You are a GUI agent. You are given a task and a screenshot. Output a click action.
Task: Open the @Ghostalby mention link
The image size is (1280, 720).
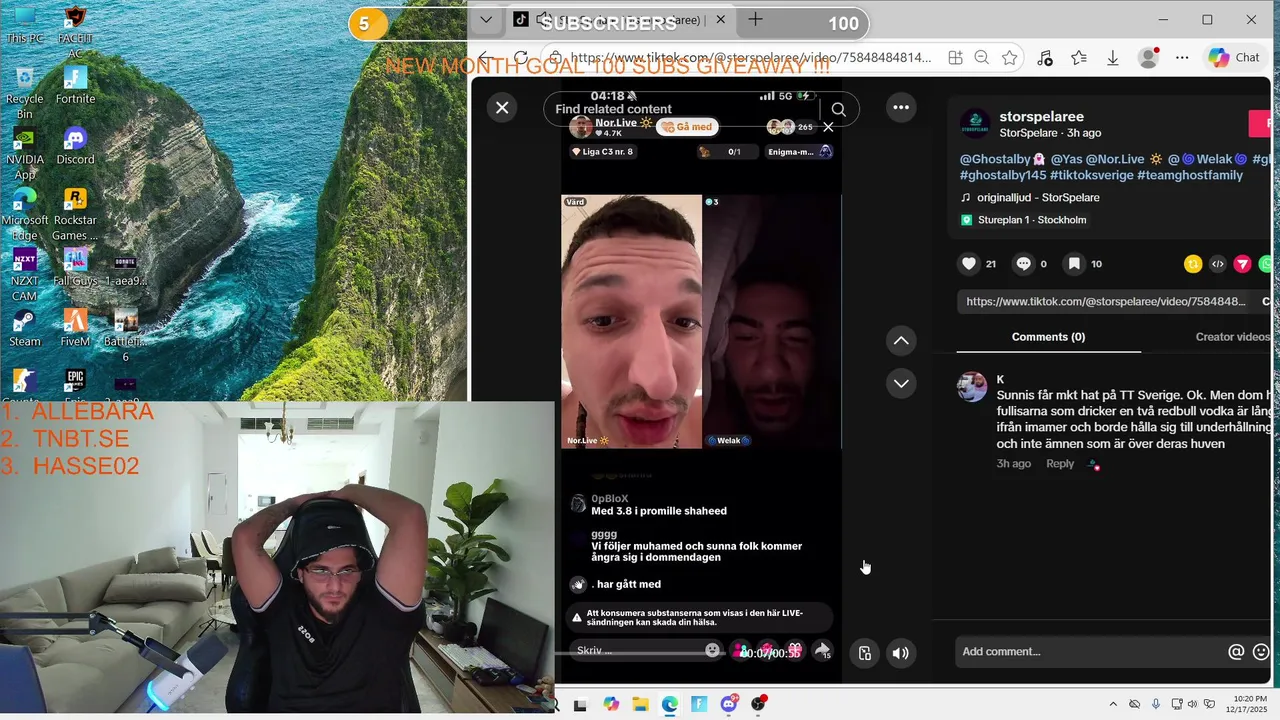point(1002,159)
